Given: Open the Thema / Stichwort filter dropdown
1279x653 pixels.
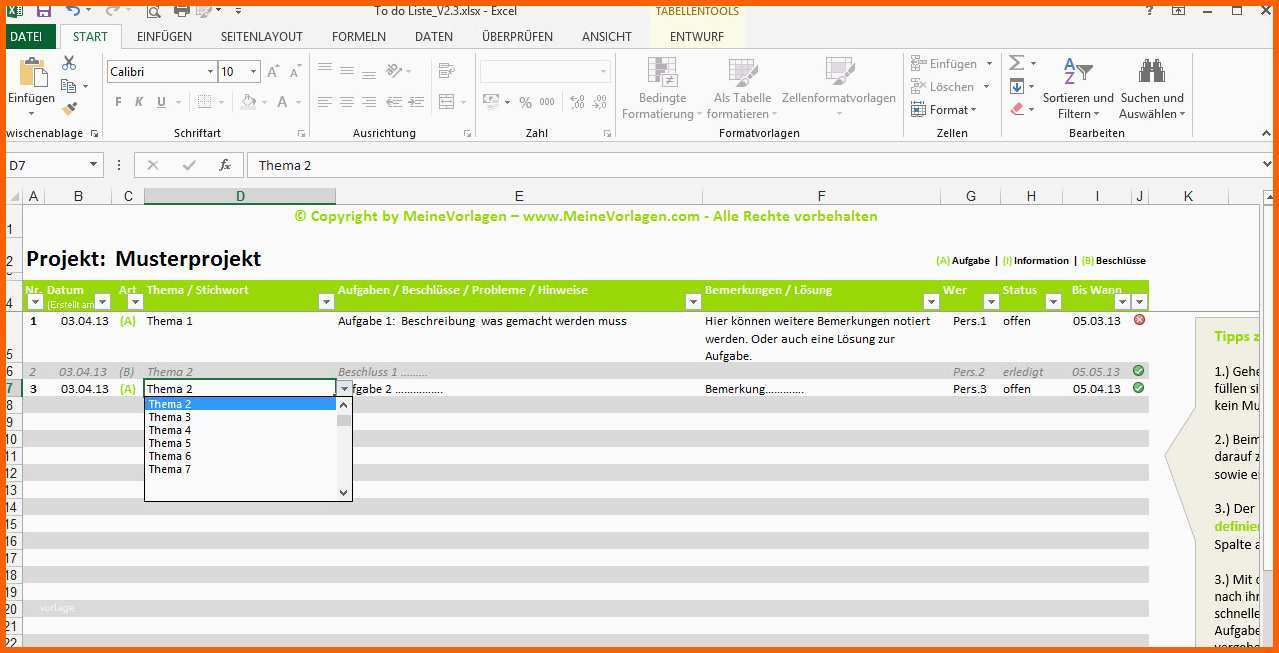Looking at the screenshot, I should click(x=325, y=301).
